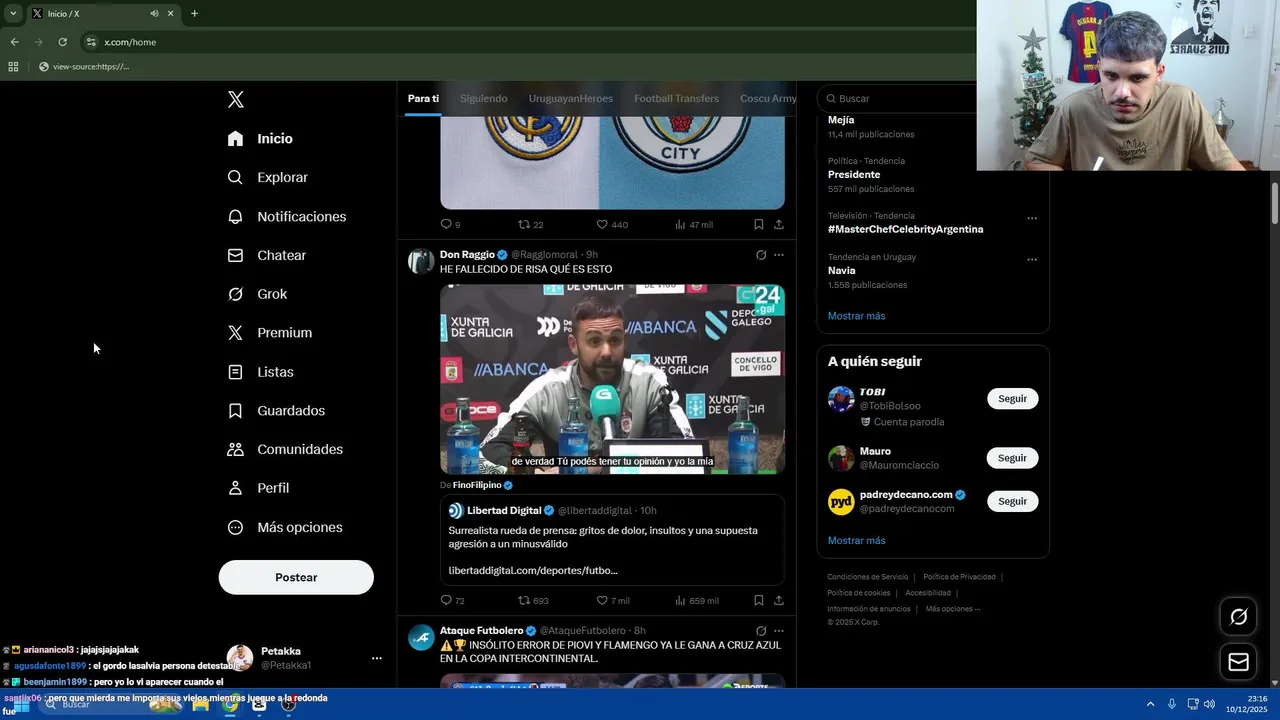1280x720 pixels.
Task: Reply to the Real Madrid City post
Action: [x=450, y=225]
